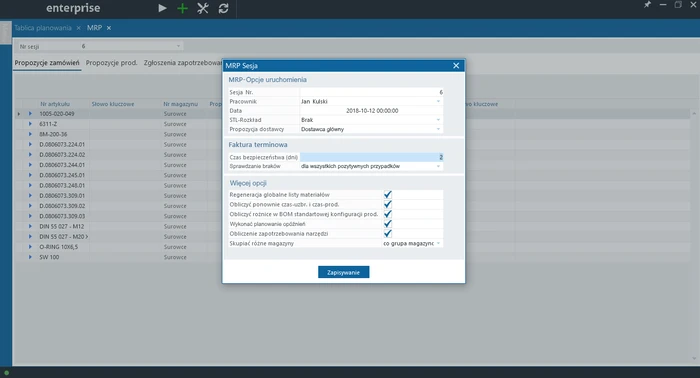Uncheck Regeneracja globalne listy materiałów checkbox

click(x=388, y=195)
